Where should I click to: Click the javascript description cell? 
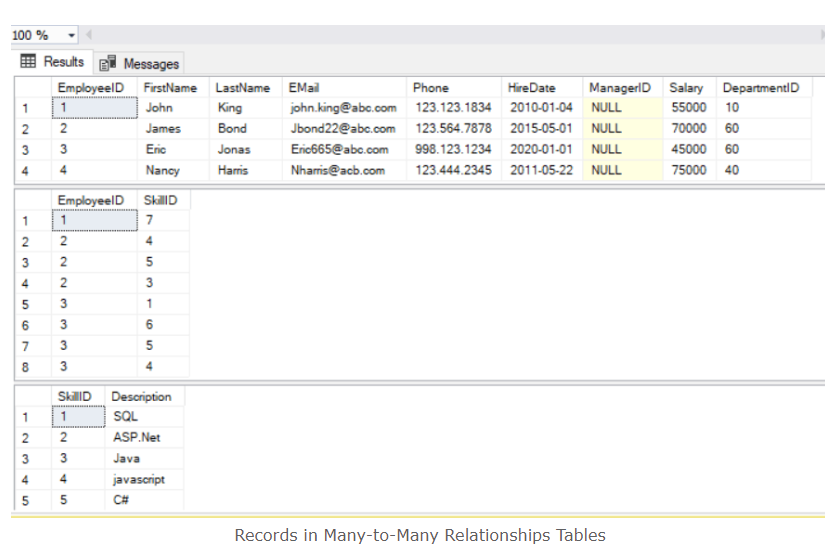click(139, 480)
